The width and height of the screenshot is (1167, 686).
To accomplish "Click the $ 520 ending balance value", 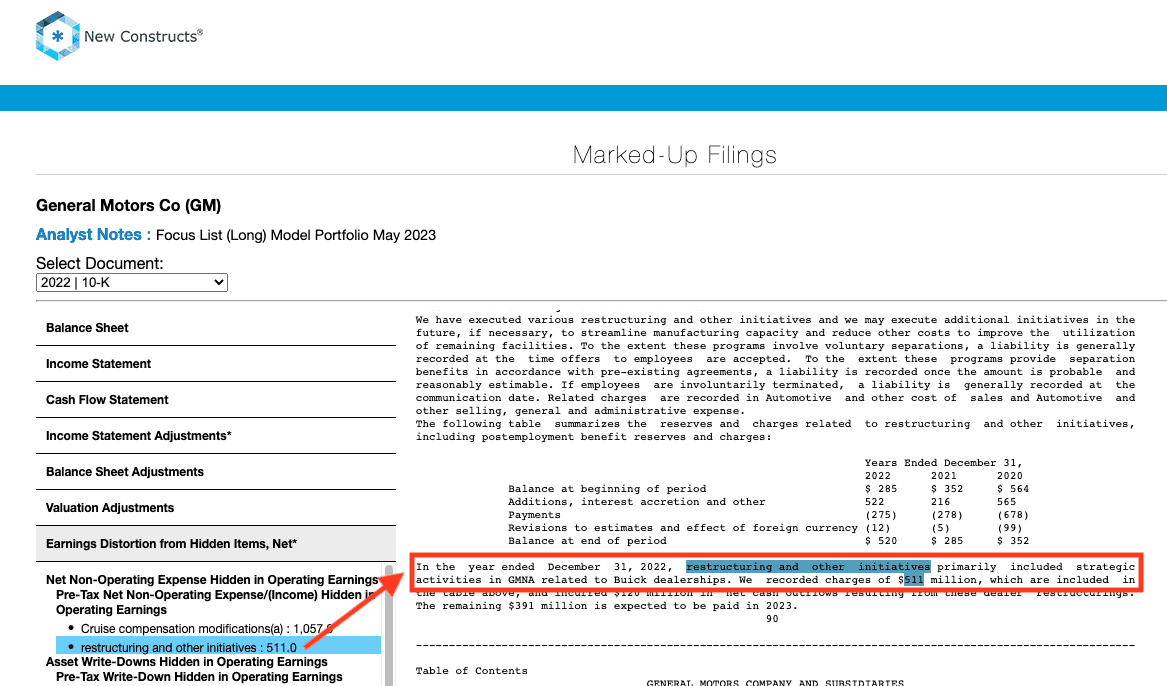I will click(x=881, y=541).
